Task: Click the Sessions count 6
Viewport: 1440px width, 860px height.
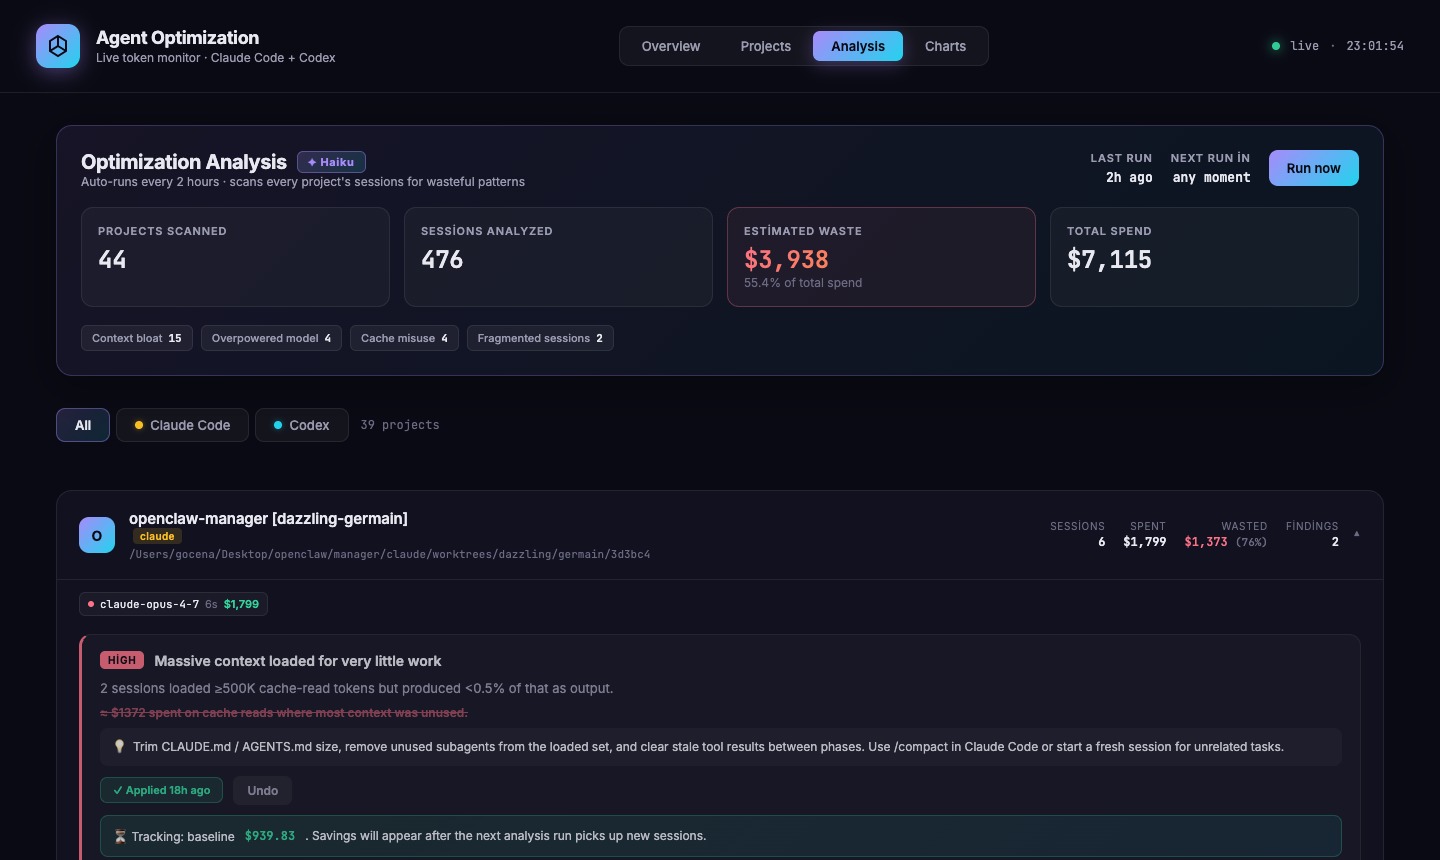Action: click(x=1102, y=542)
